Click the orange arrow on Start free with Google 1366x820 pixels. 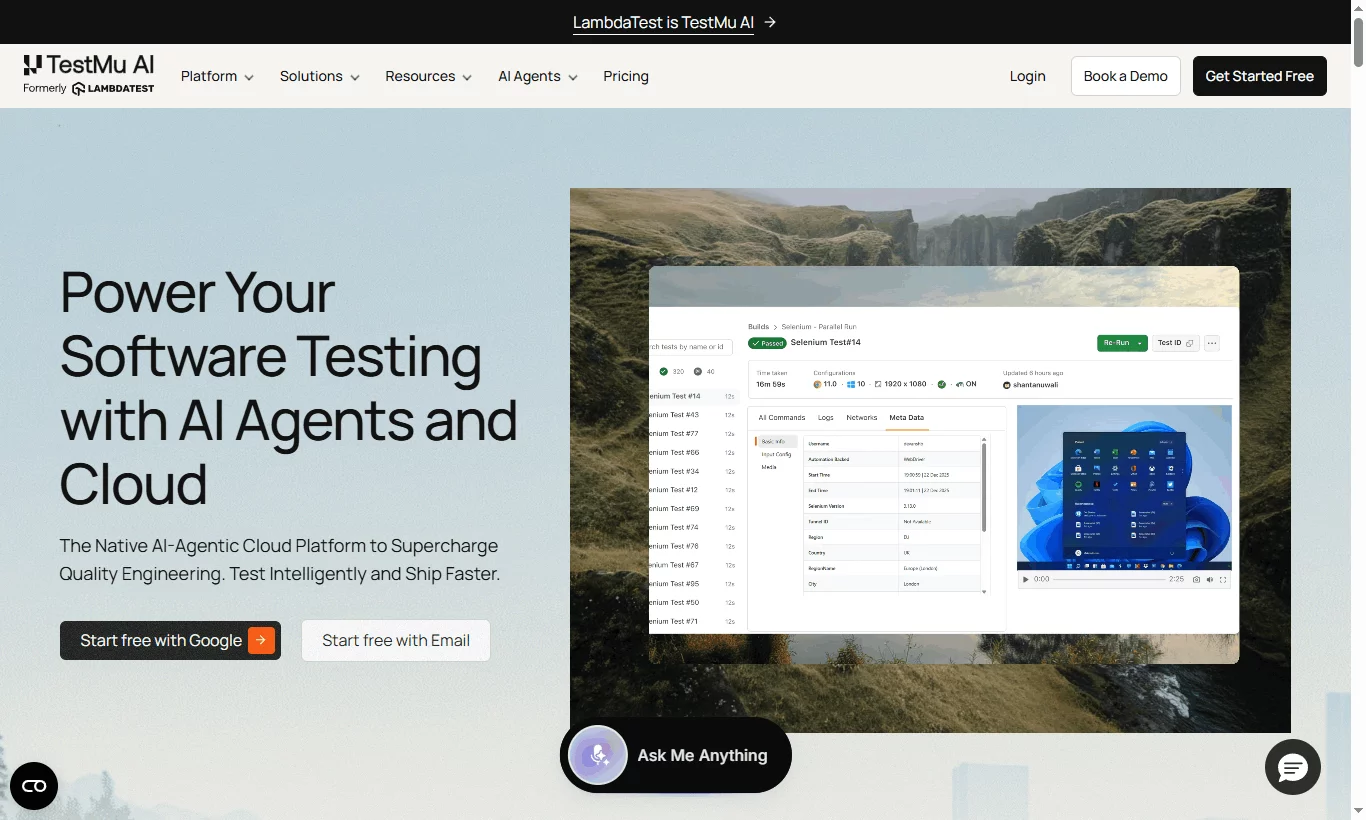click(261, 640)
